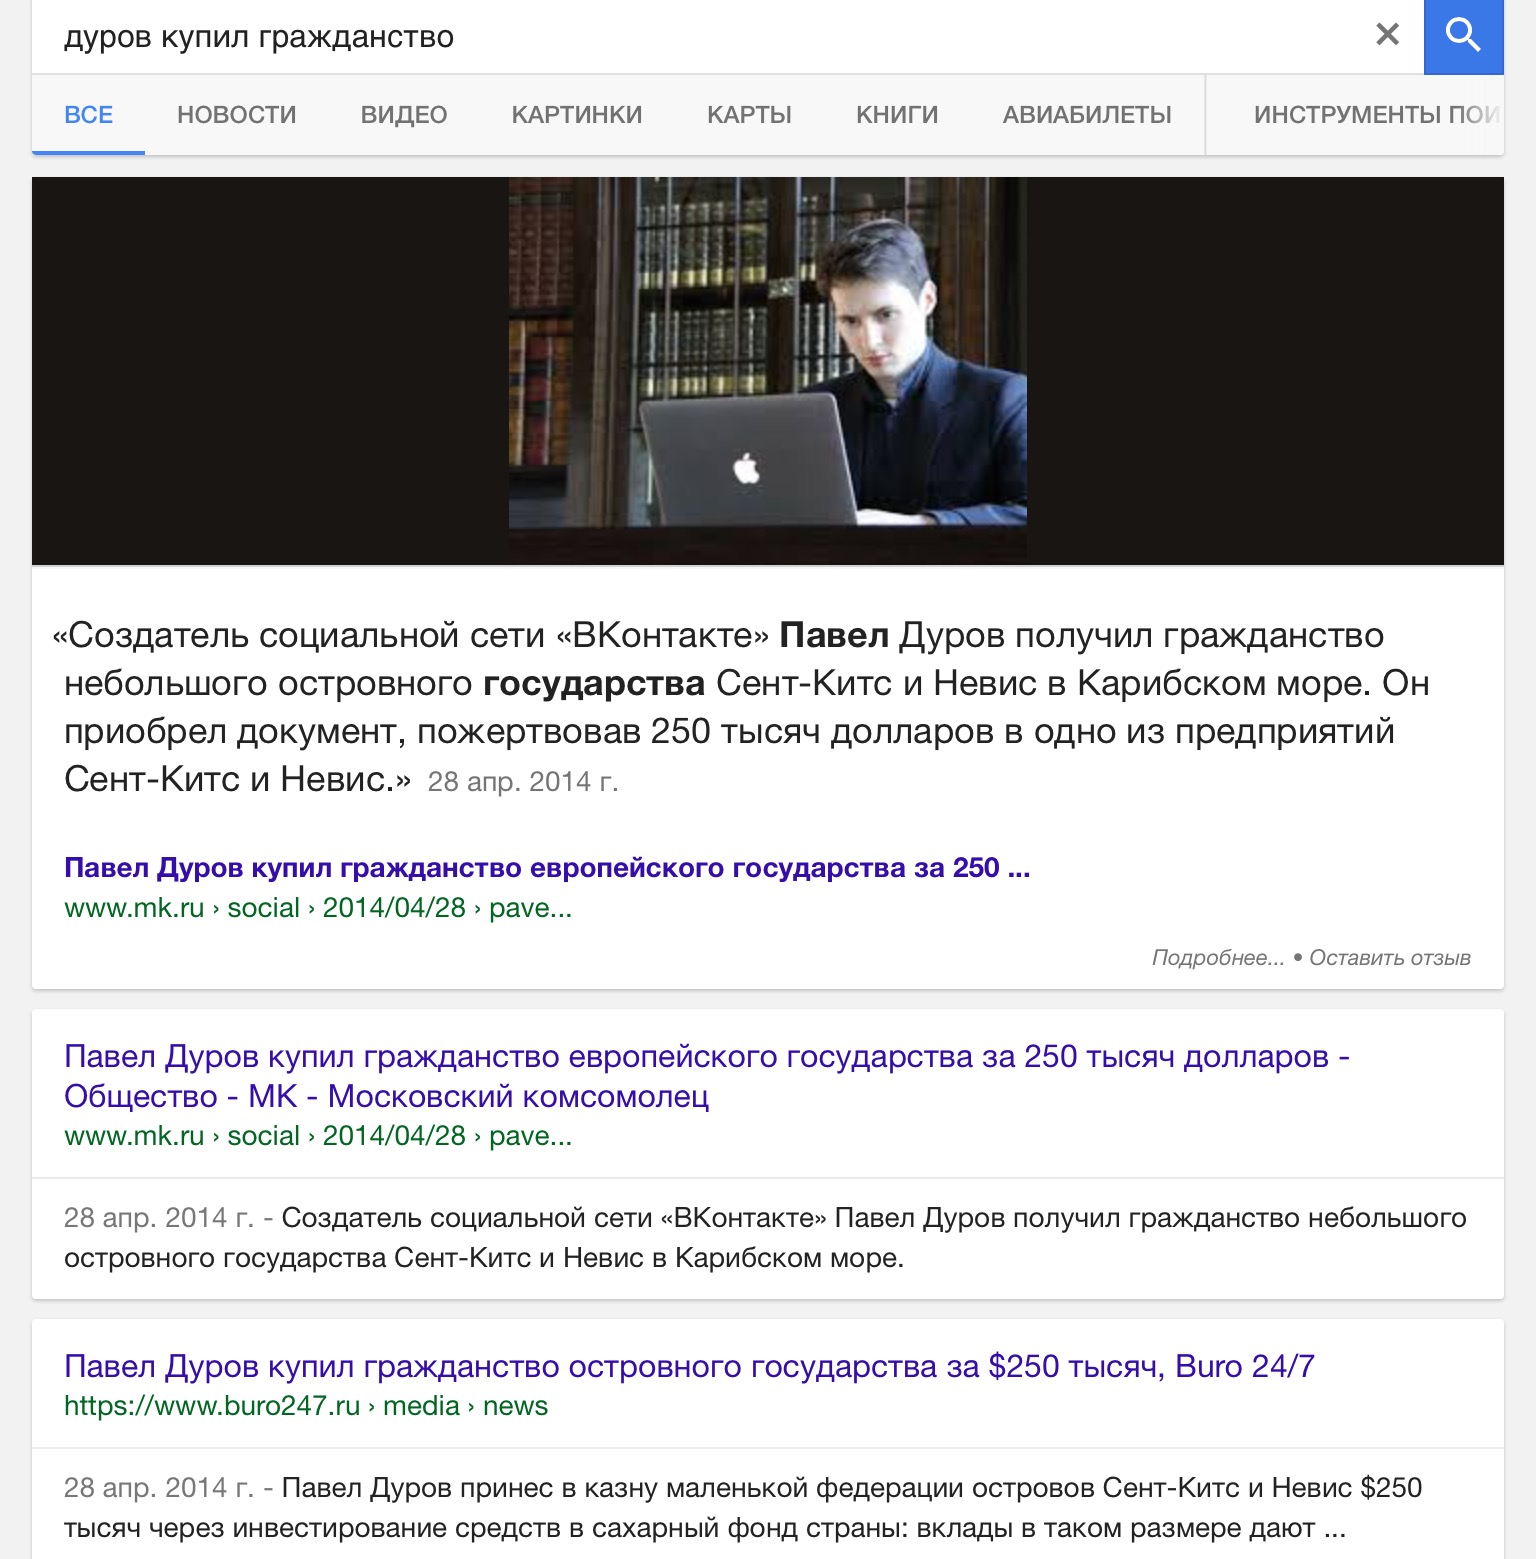Open the "КНИГИ" tab

(x=897, y=115)
